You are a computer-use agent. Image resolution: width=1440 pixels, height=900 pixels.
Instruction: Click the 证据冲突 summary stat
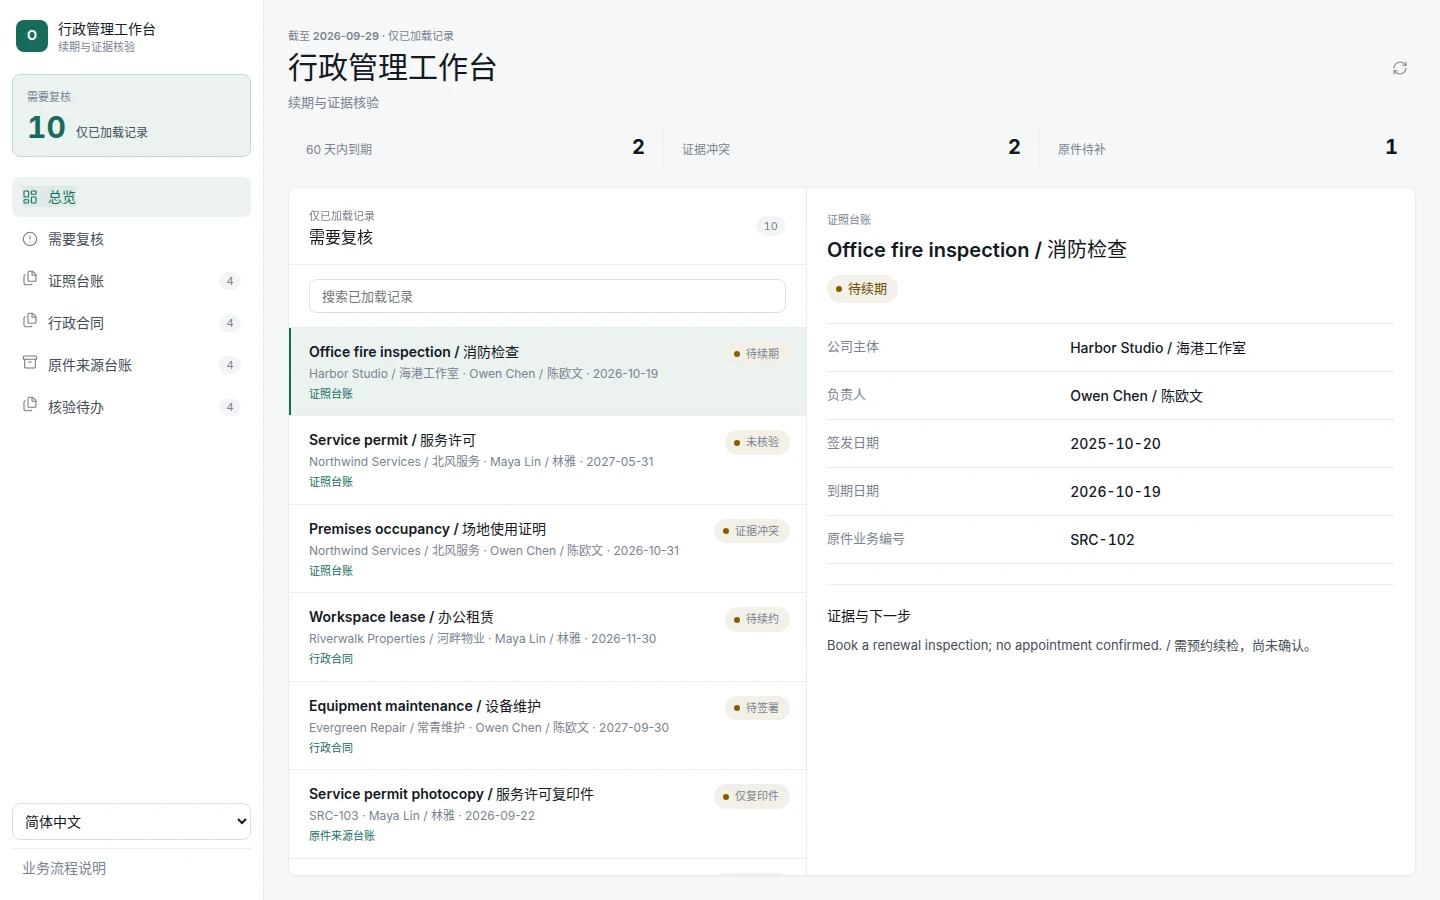(x=851, y=148)
